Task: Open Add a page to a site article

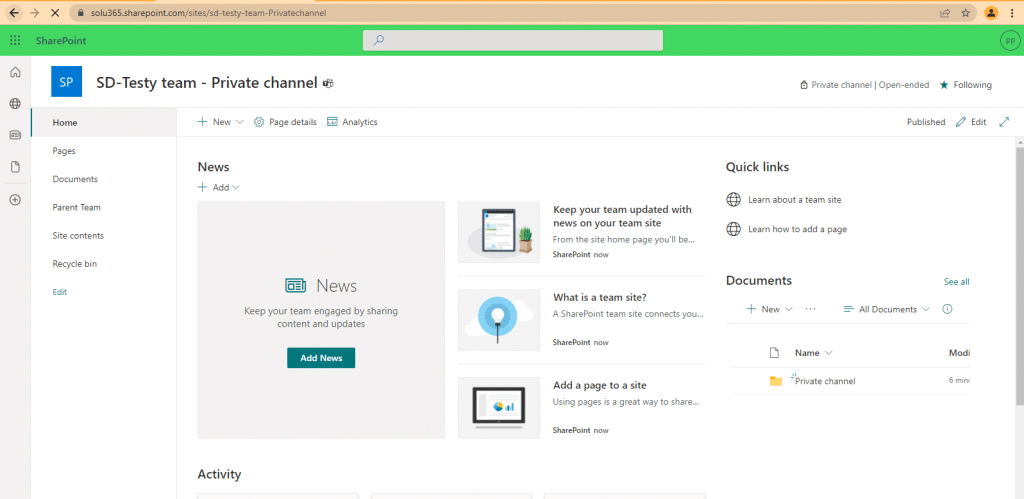Action: 600,385
